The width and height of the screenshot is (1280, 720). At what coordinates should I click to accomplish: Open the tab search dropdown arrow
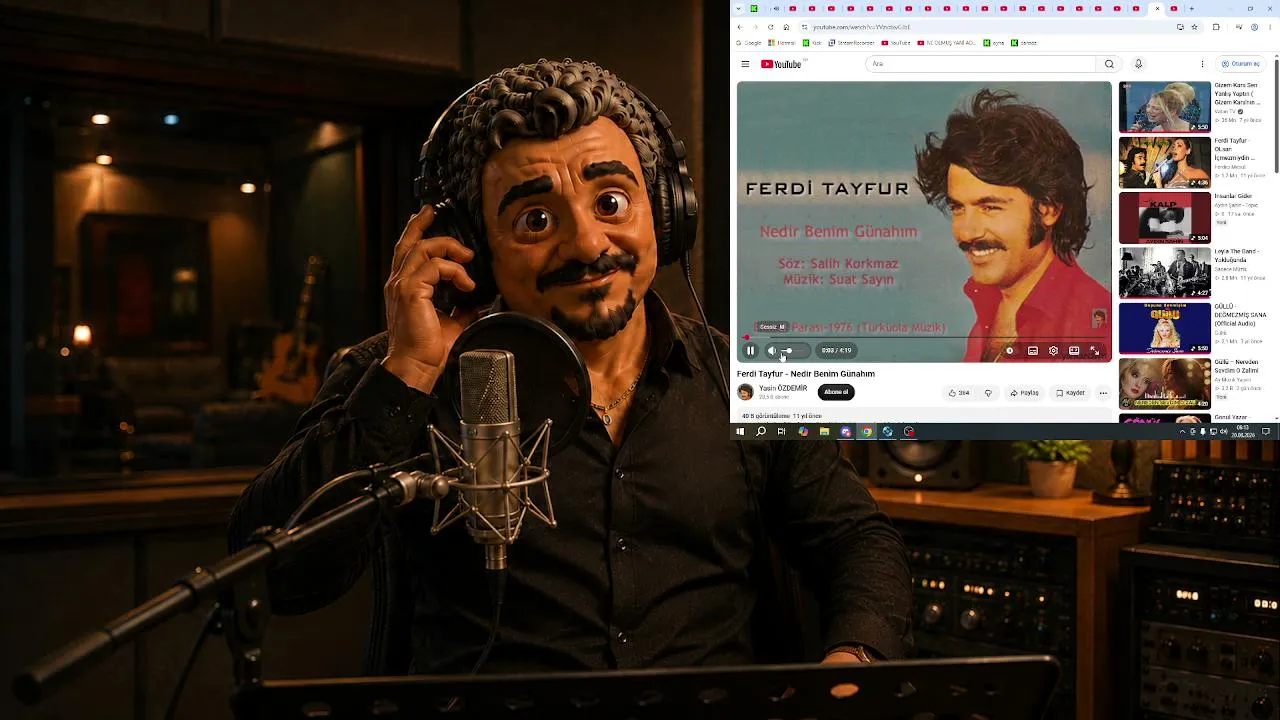738,9
